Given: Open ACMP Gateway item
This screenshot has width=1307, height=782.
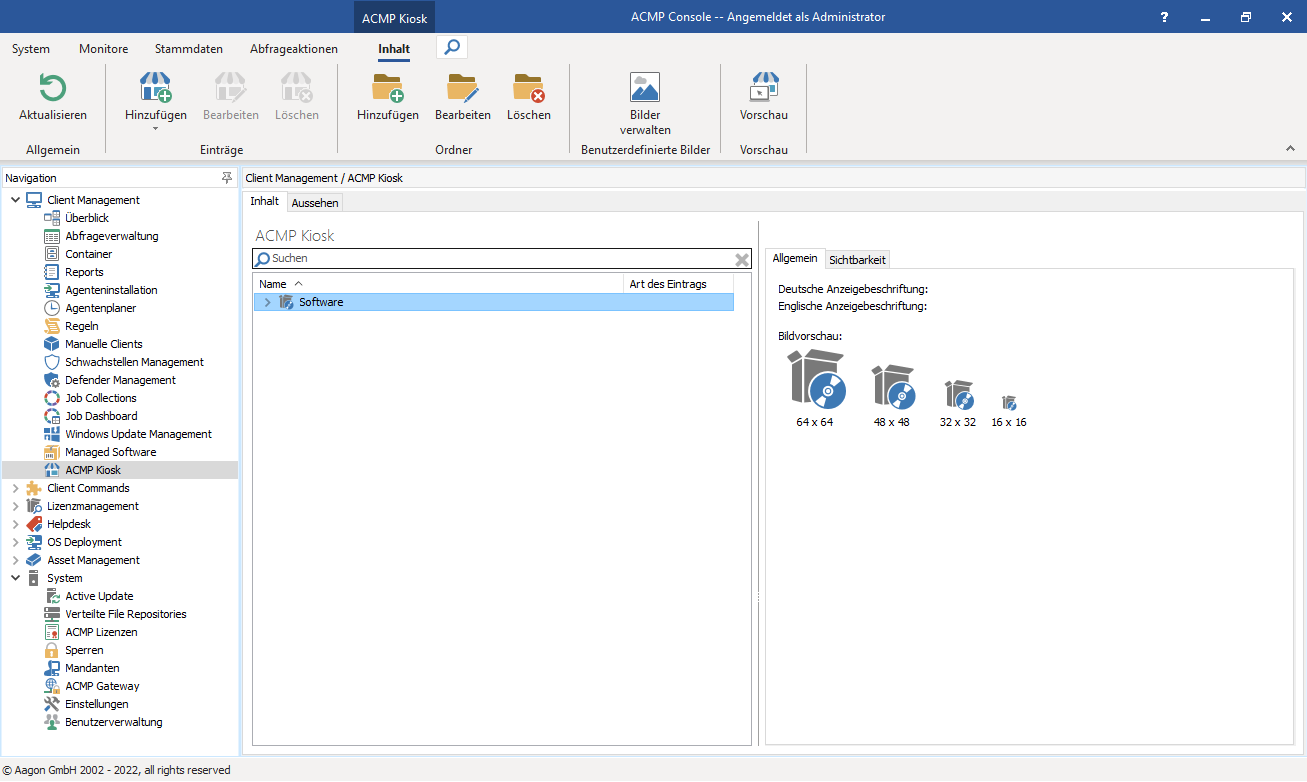Looking at the screenshot, I should 102,686.
